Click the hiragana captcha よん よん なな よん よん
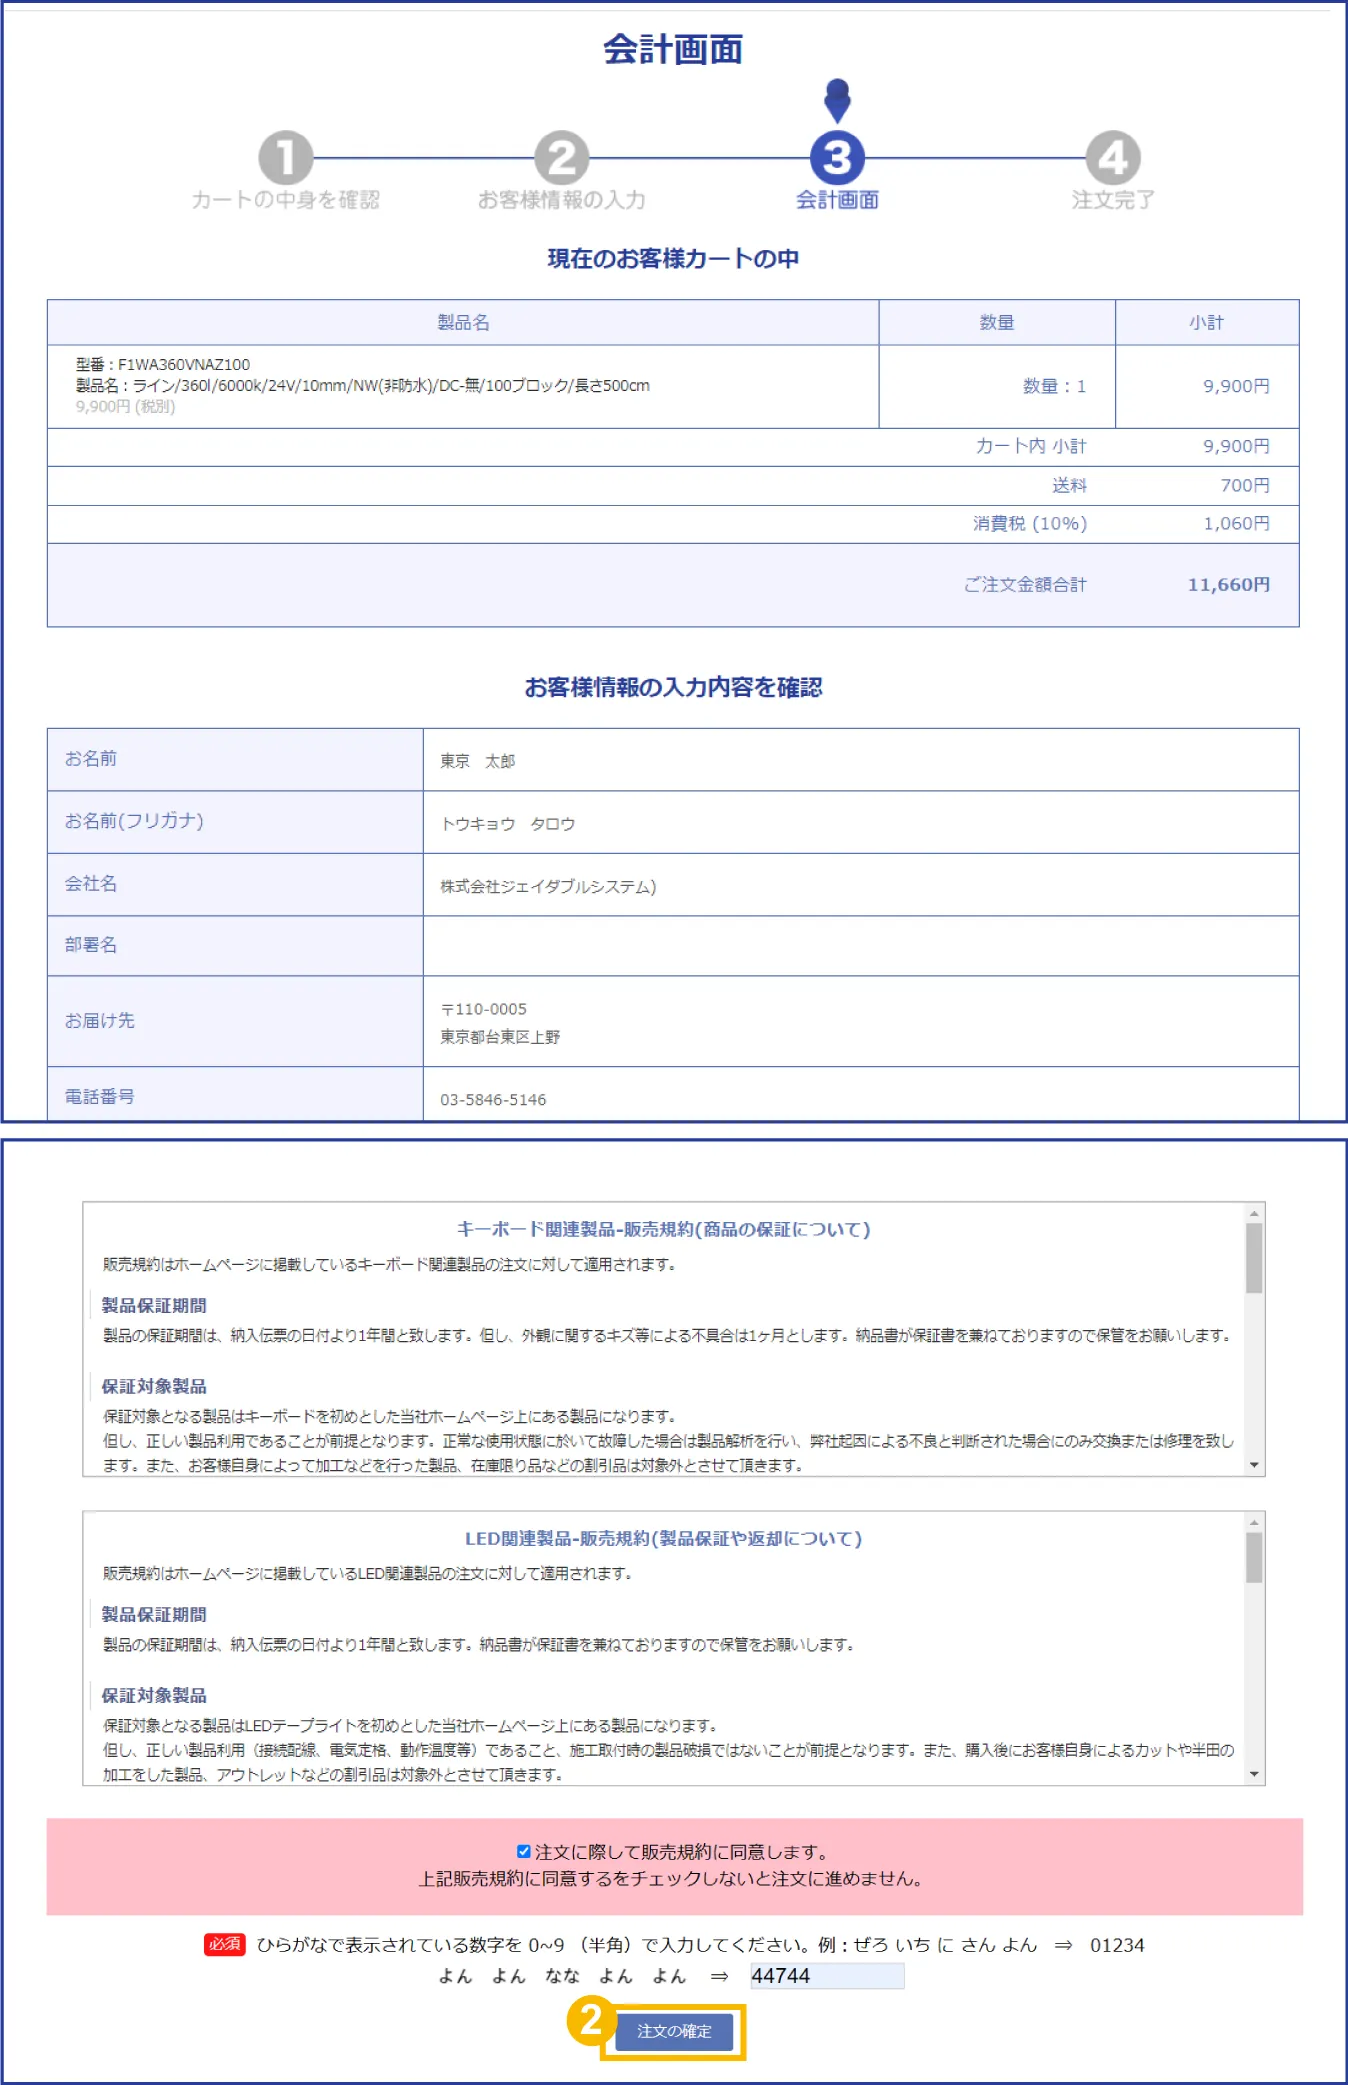Image resolution: width=1348 pixels, height=2085 pixels. [x=562, y=1976]
